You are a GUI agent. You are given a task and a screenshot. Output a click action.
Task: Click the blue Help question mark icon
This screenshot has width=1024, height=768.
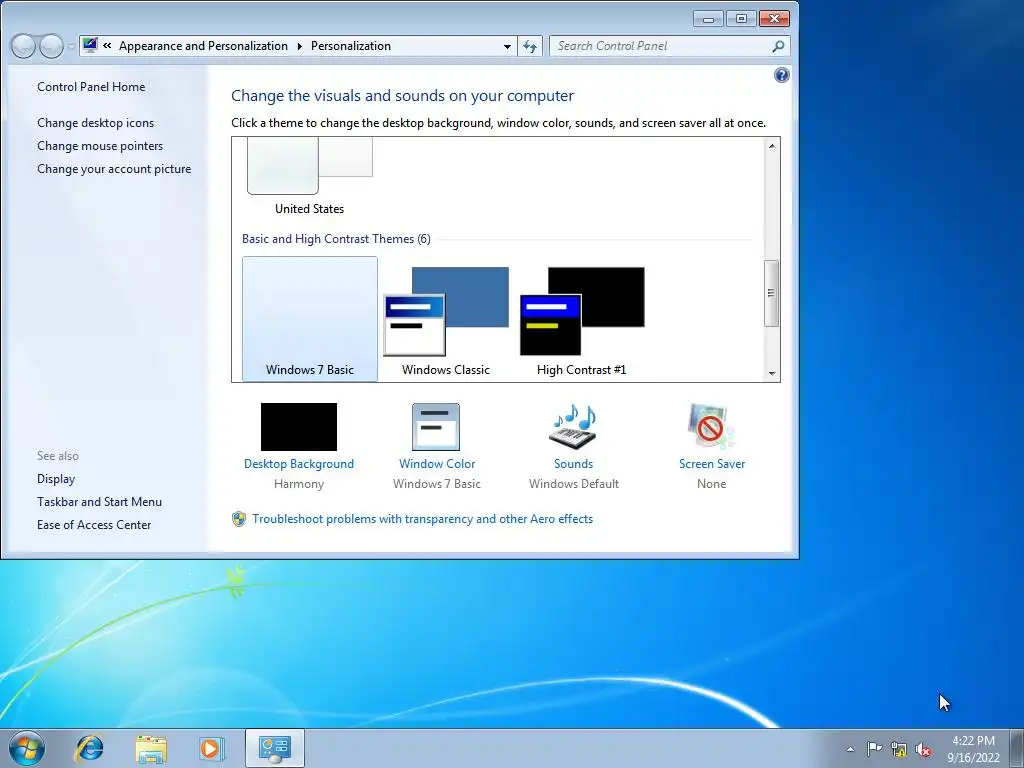pos(781,75)
